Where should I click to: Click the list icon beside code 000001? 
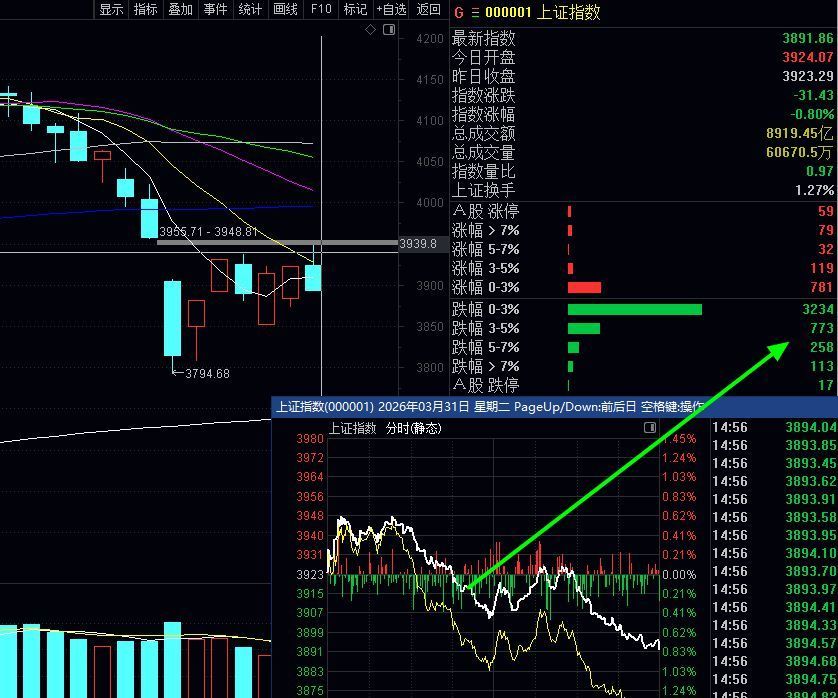click(475, 13)
